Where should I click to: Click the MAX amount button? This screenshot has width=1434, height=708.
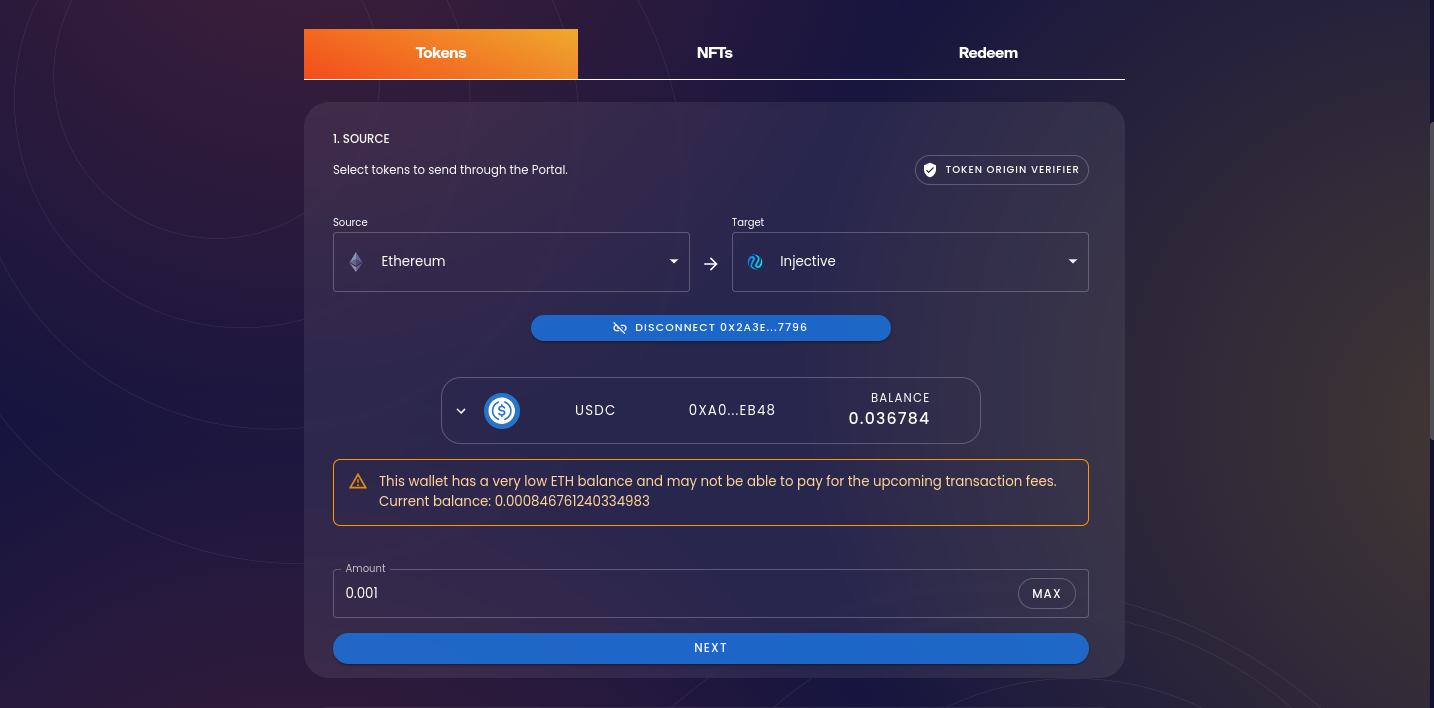[x=1046, y=594]
